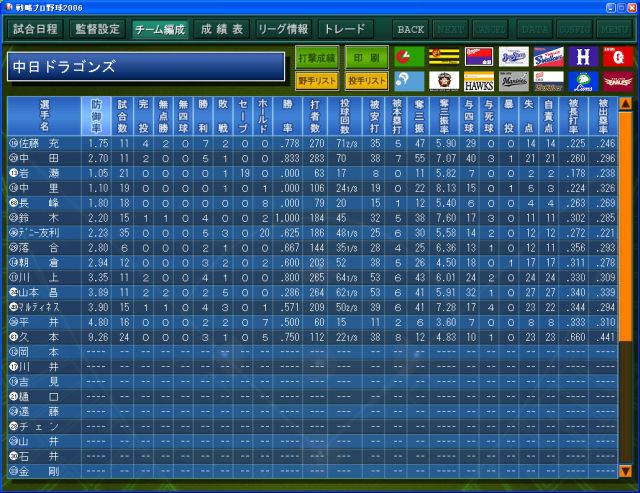Screen dimensions: 640x493
Task: Select the Pacific League logo icon
Action: pos(409,81)
